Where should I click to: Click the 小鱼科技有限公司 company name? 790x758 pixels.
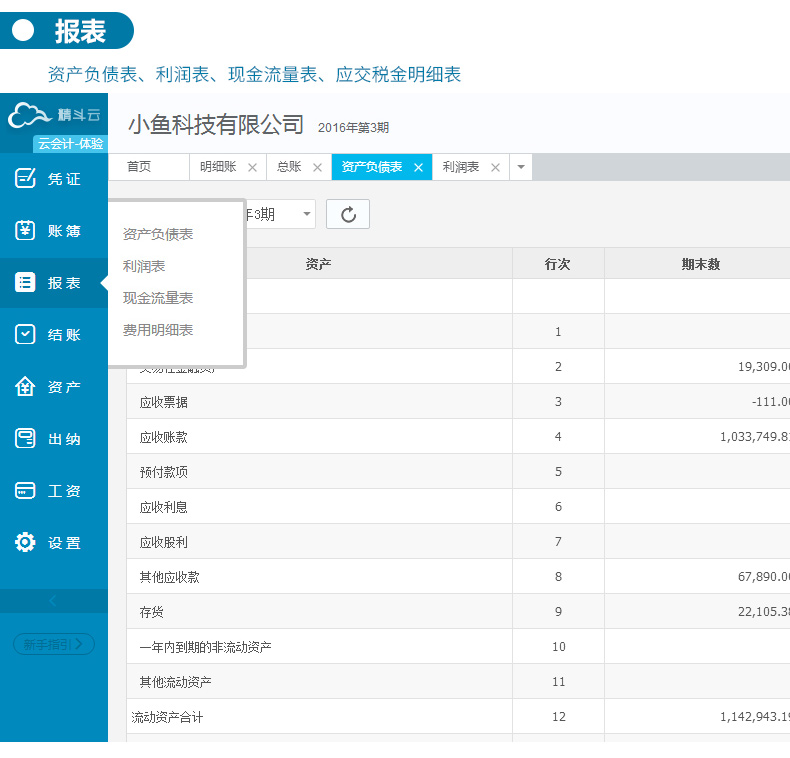[x=216, y=124]
